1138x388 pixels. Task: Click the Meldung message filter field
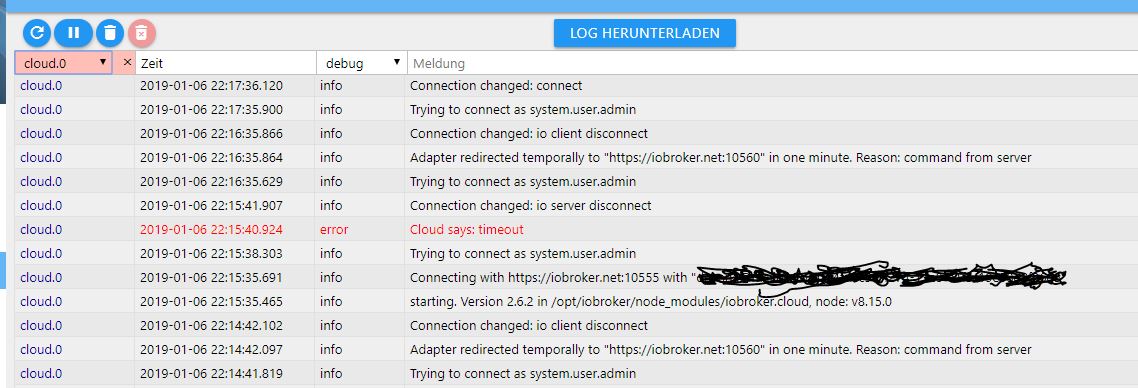coord(772,63)
